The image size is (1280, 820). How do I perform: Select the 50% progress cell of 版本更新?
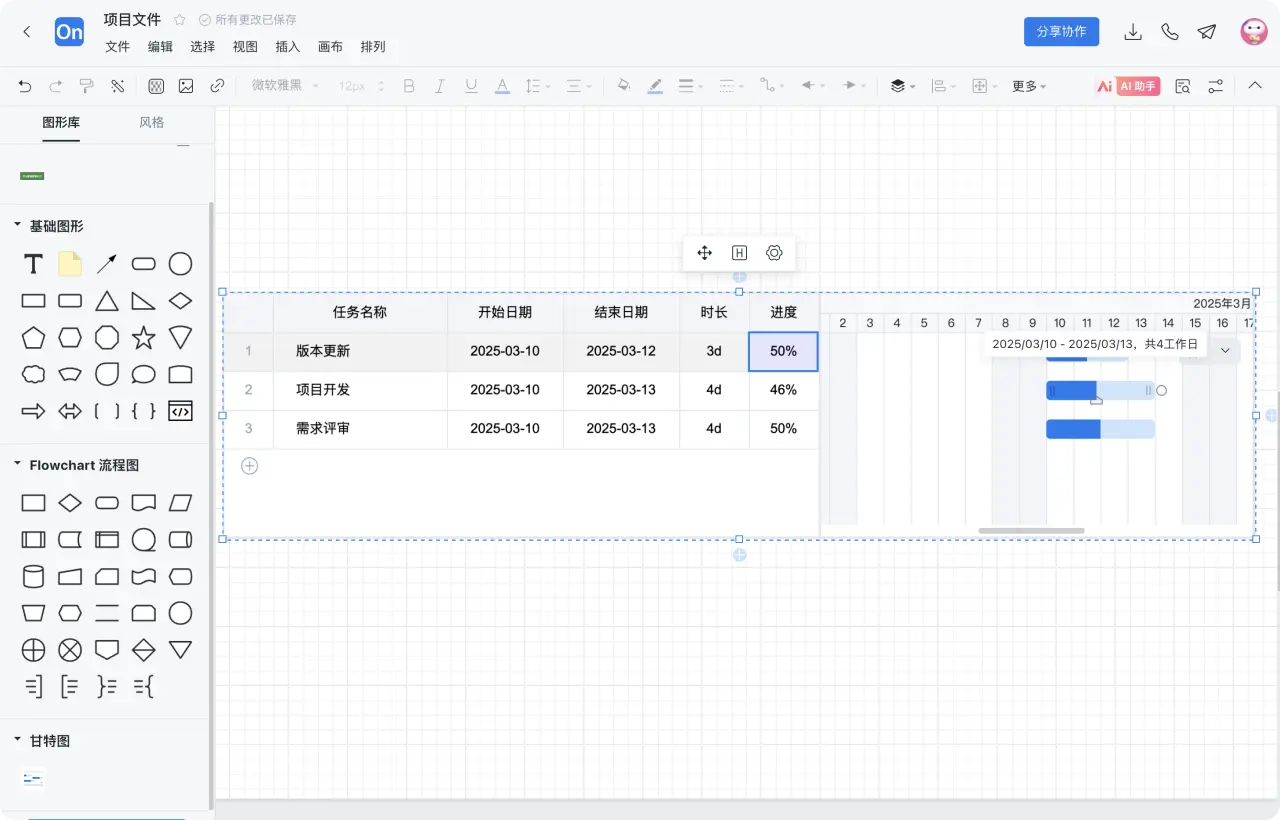point(783,351)
